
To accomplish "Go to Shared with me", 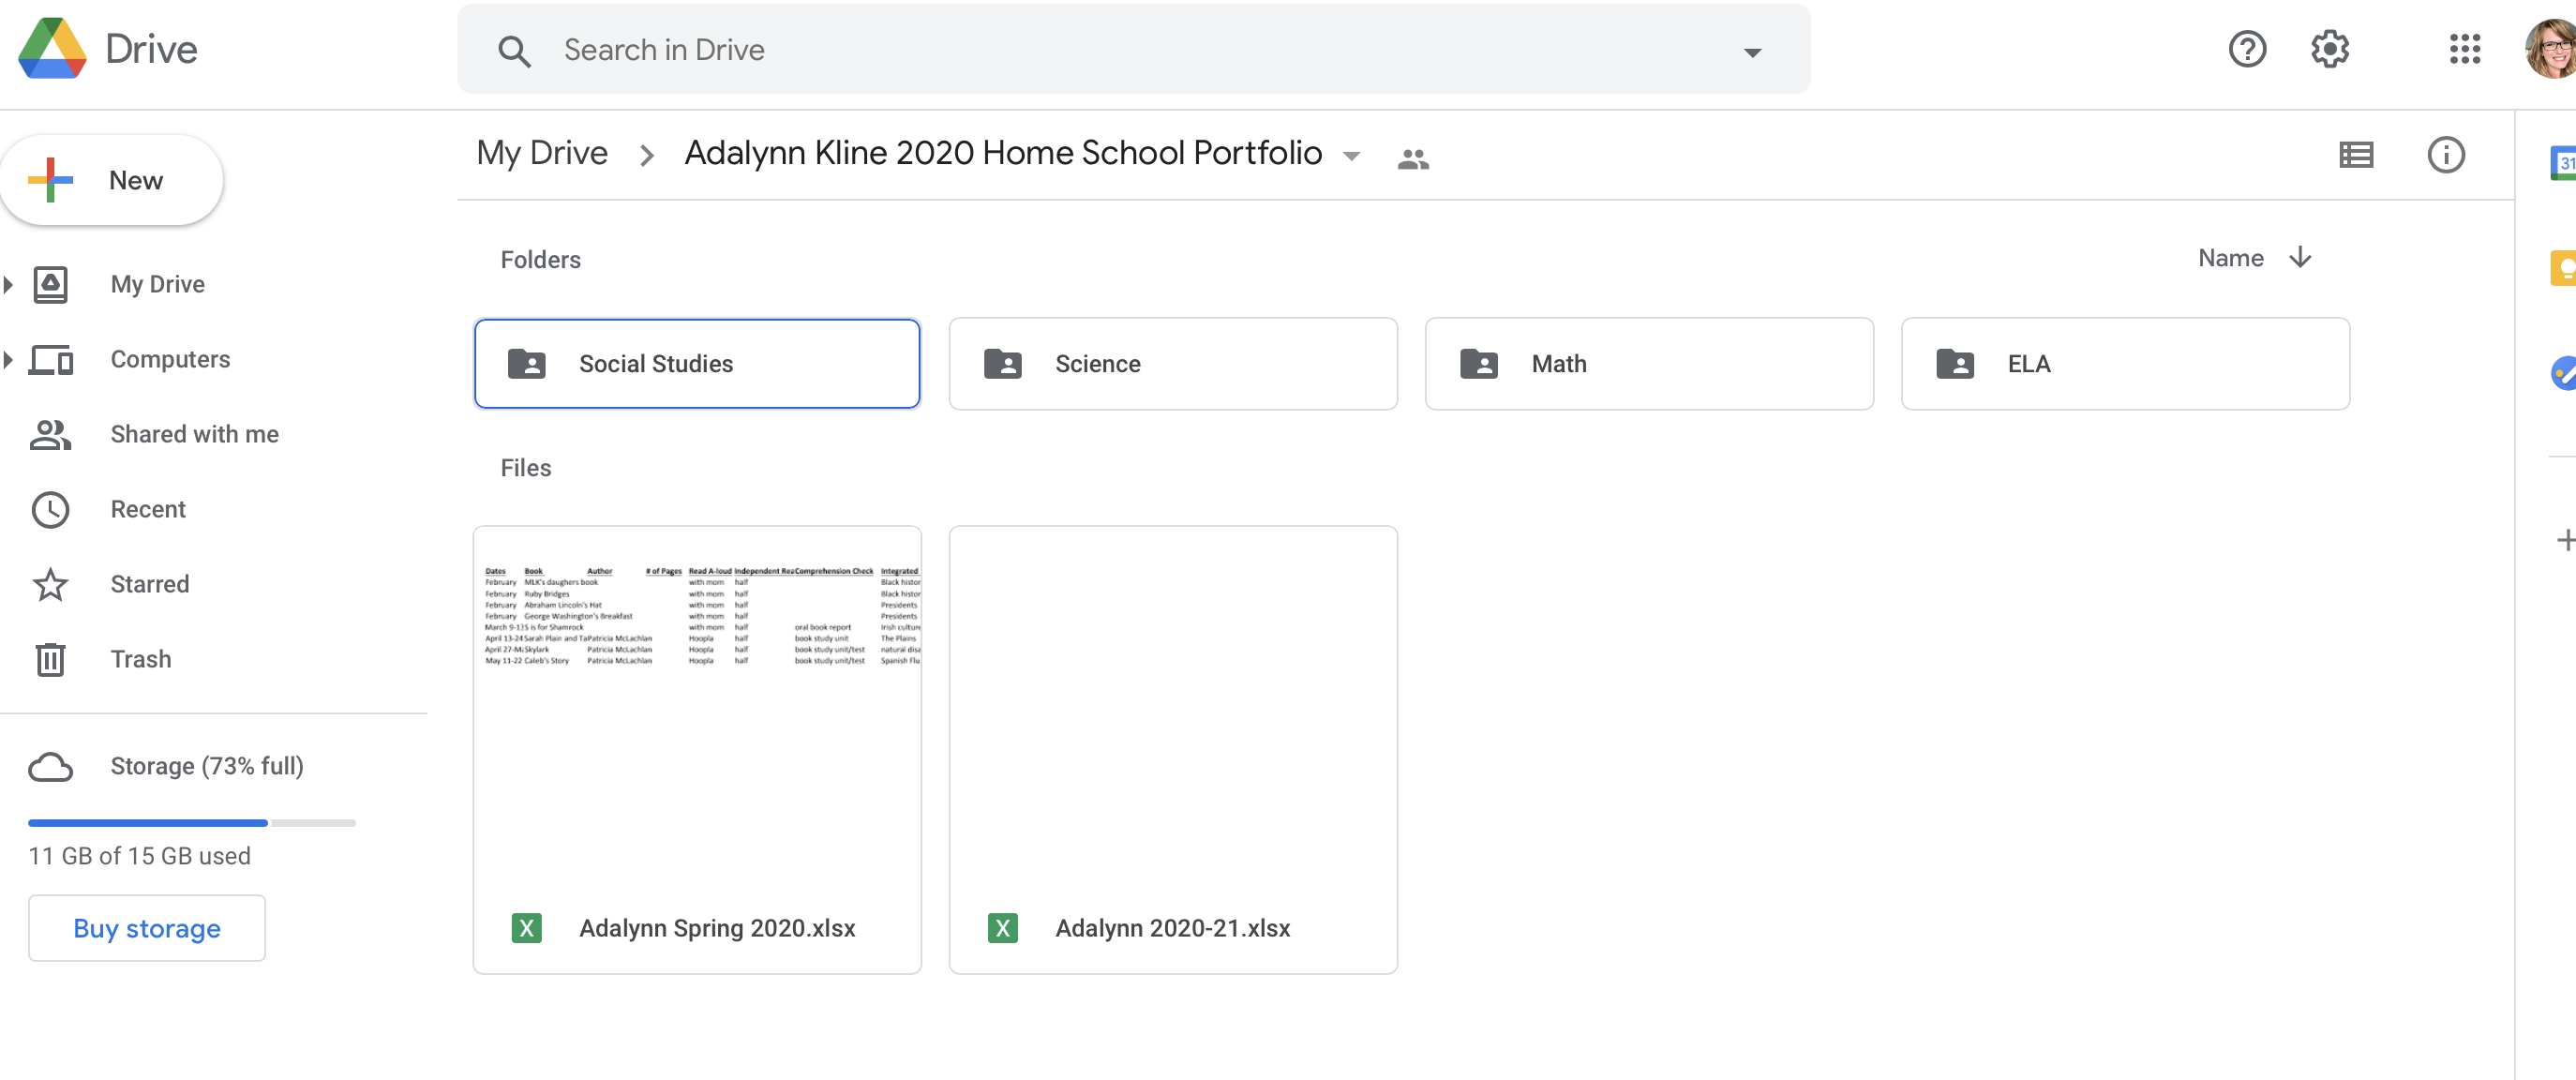I will (x=194, y=434).
